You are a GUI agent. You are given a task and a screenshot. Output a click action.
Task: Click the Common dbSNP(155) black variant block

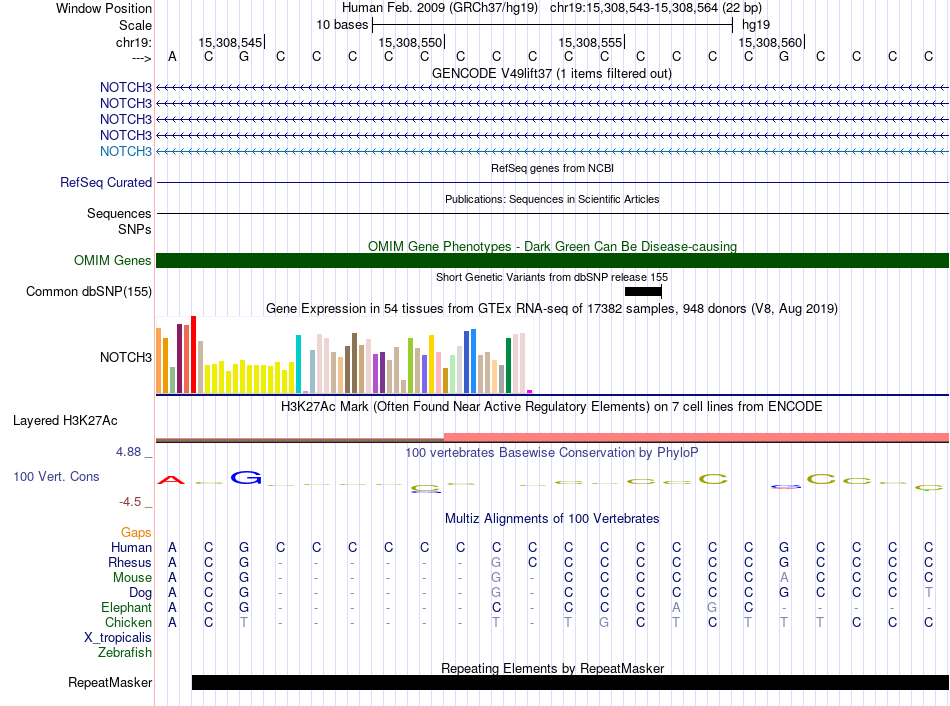643,291
